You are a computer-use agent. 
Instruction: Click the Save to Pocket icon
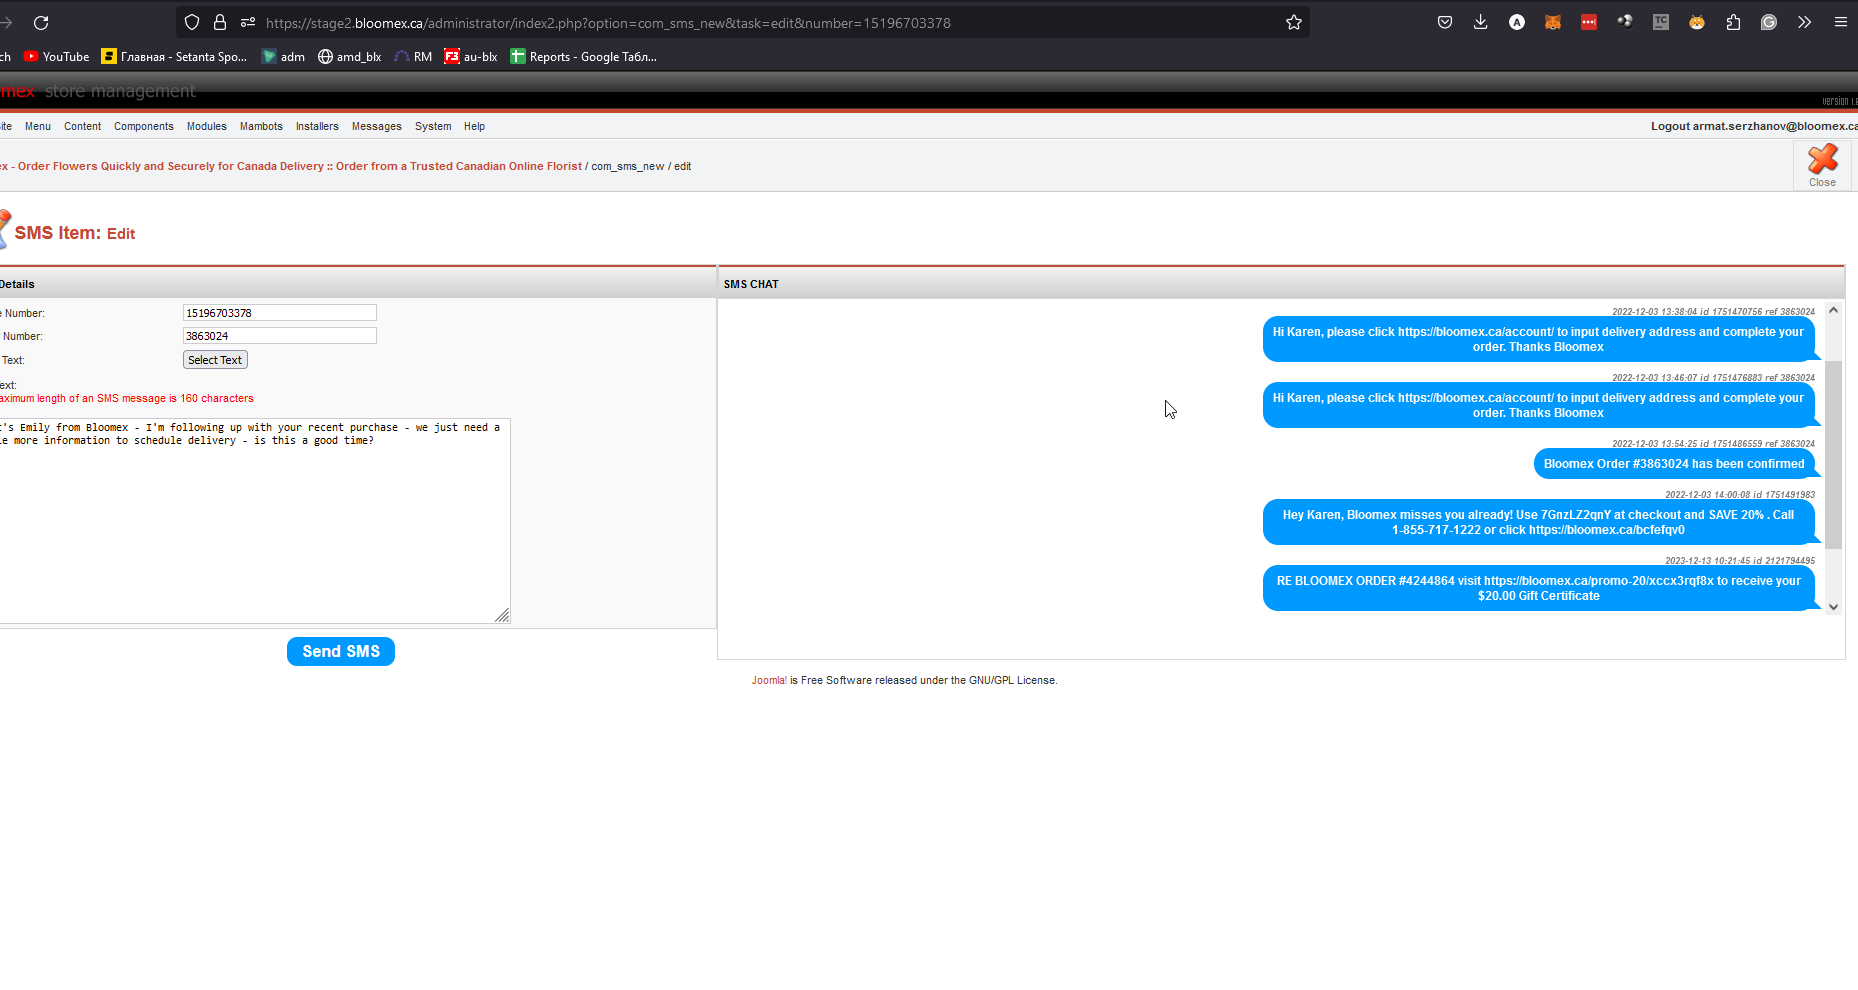coord(1444,22)
